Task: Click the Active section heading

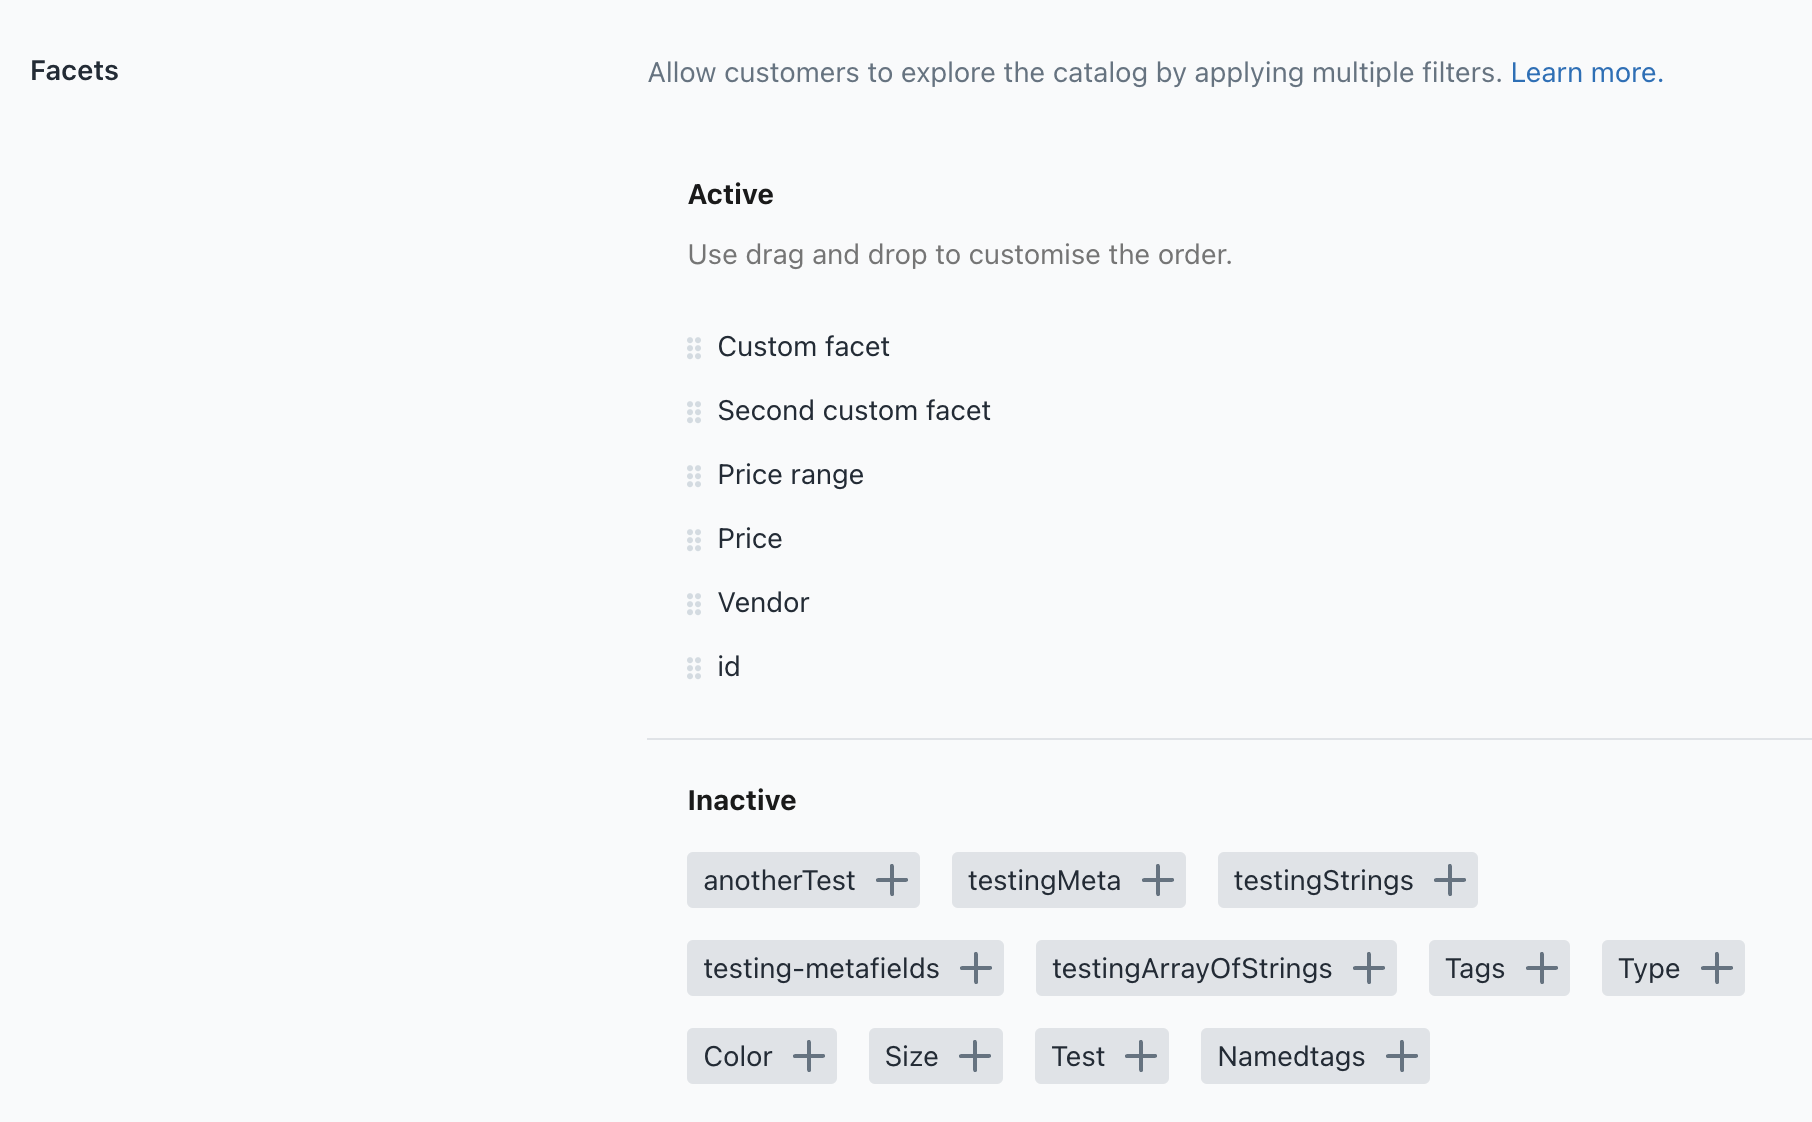Action: point(731,195)
